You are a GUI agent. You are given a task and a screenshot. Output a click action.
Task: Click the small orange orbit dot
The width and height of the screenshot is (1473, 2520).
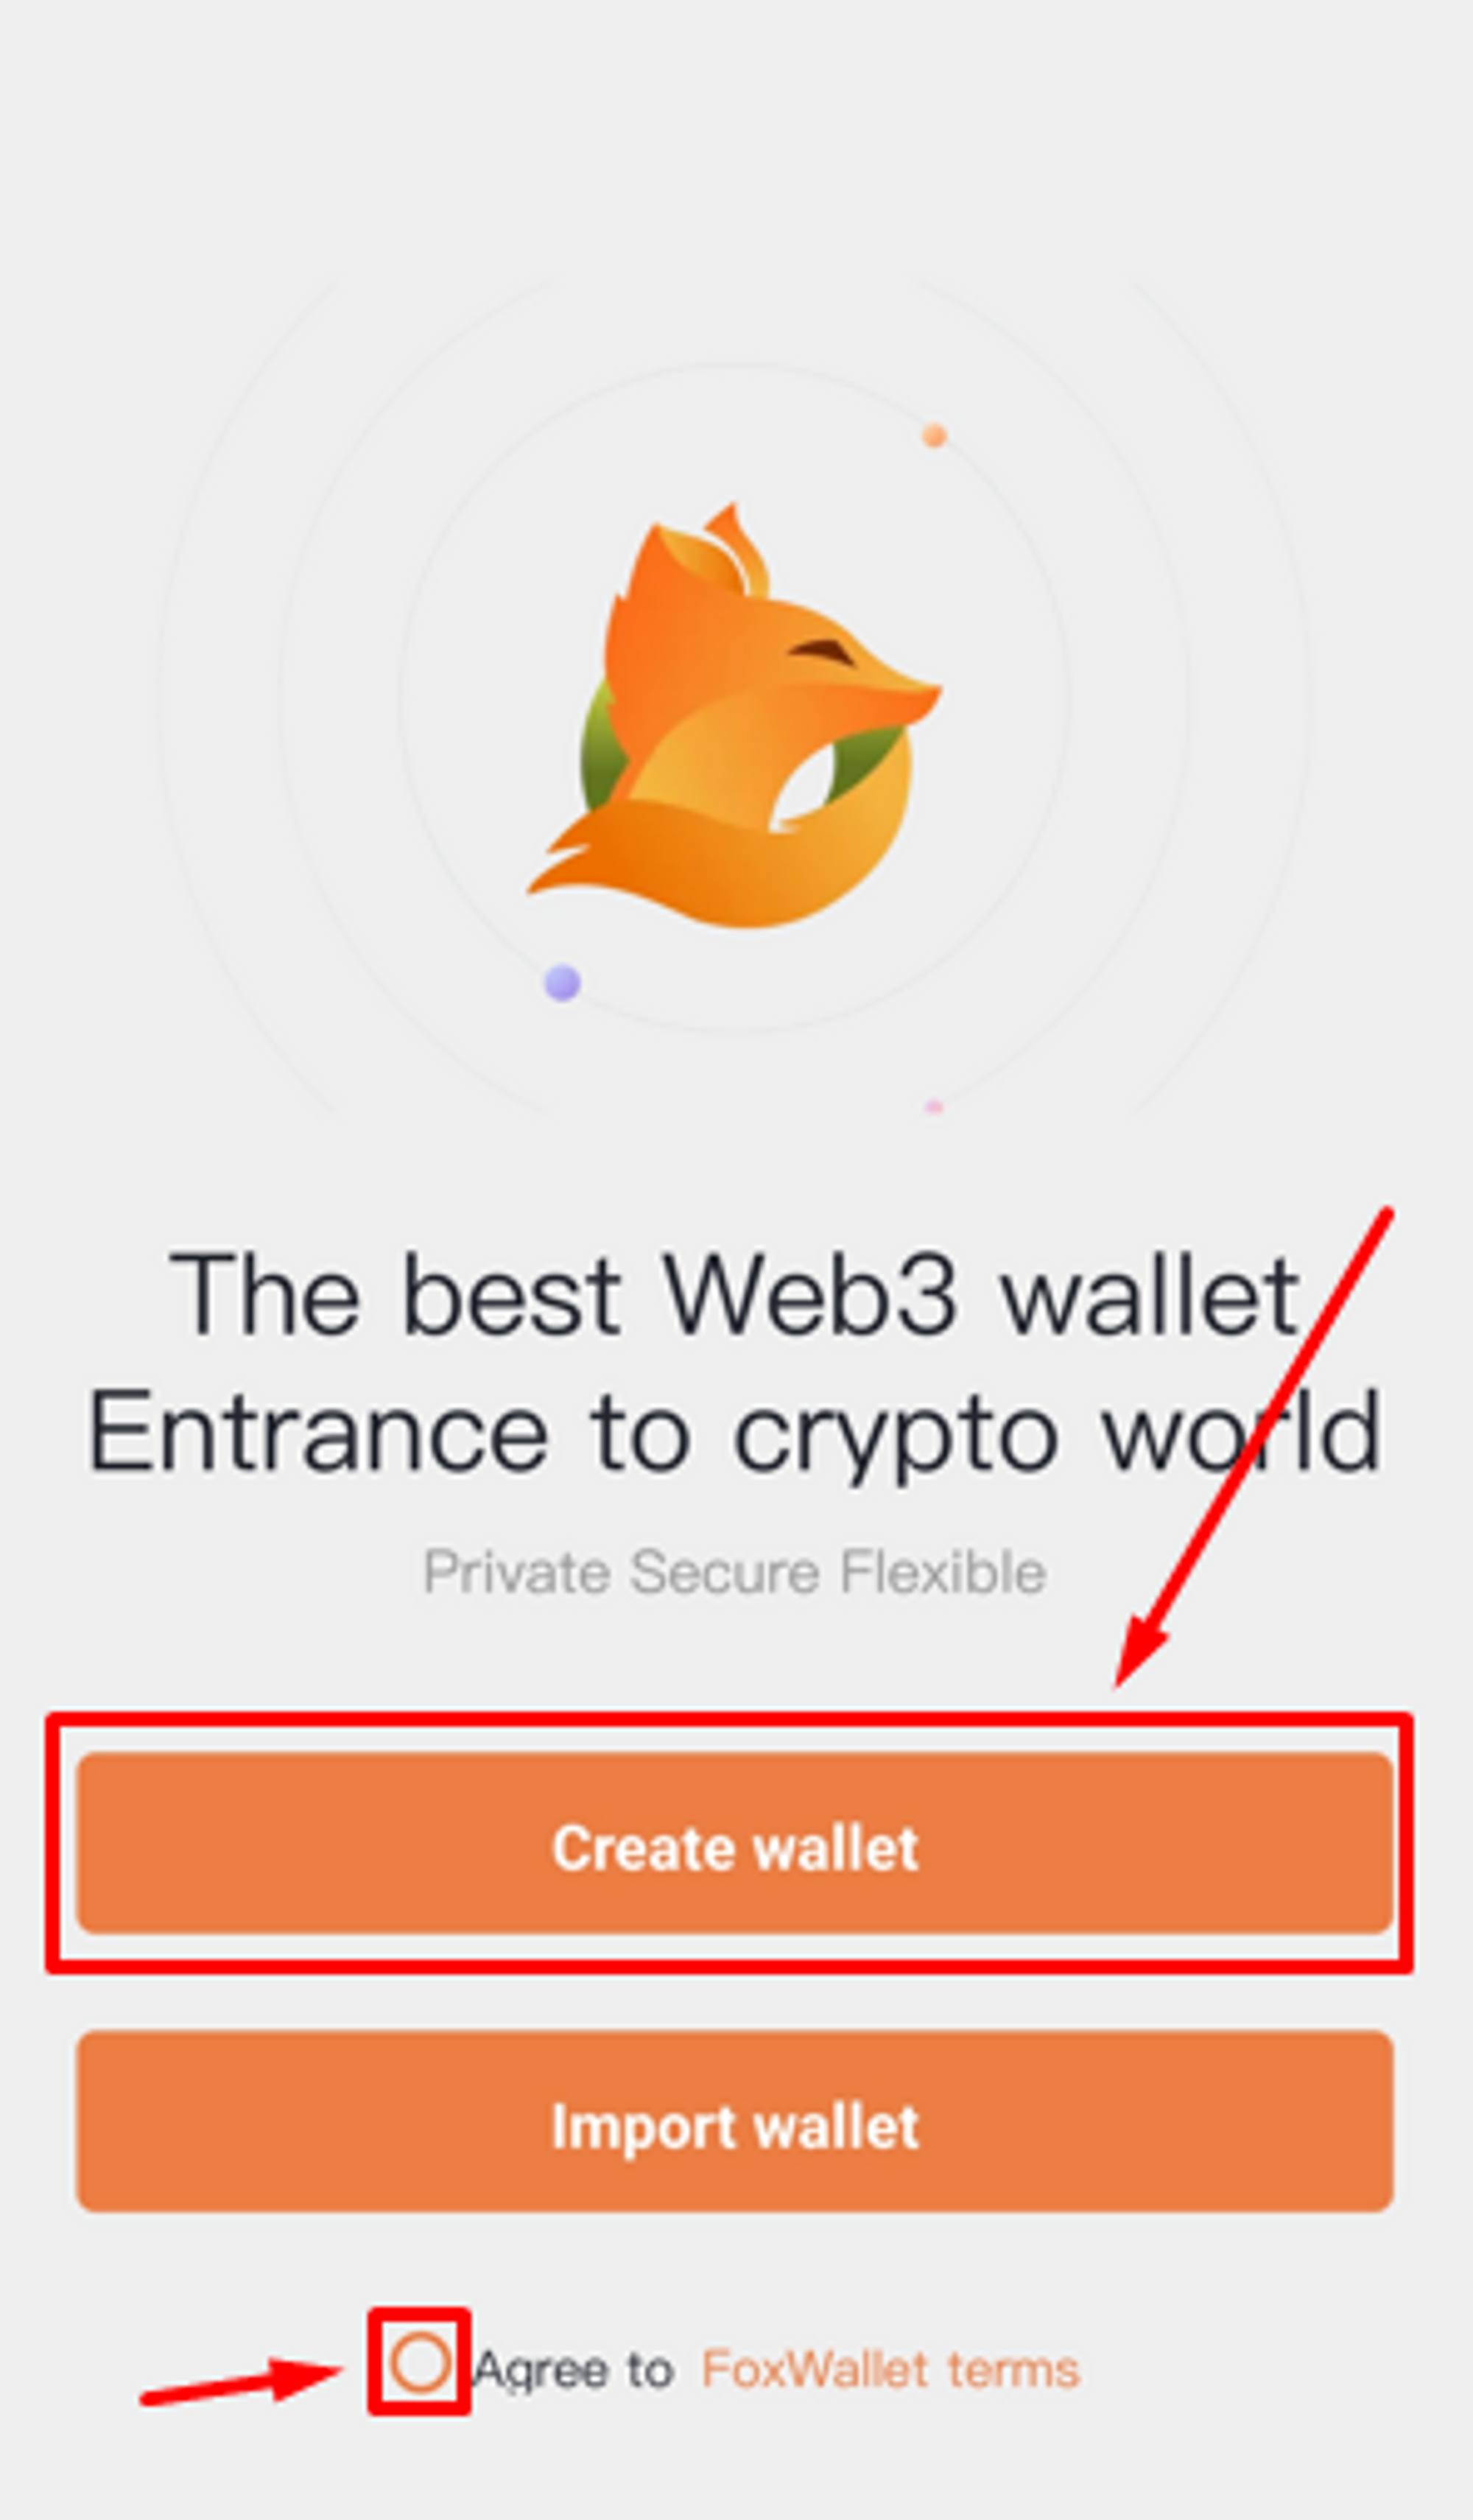point(934,435)
